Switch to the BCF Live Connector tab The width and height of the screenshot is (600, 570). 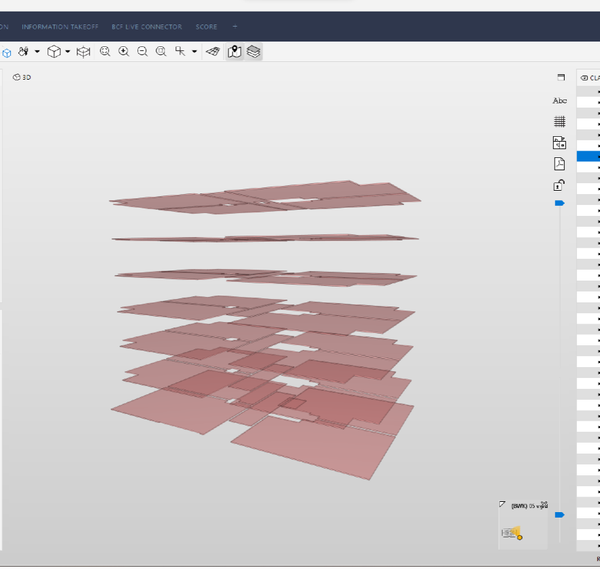point(147,26)
